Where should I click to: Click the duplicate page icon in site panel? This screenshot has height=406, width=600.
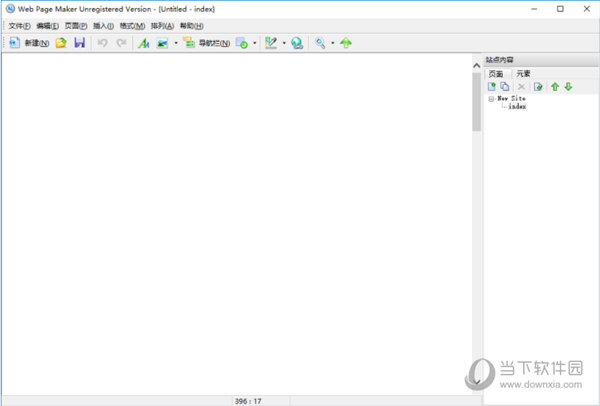(505, 87)
